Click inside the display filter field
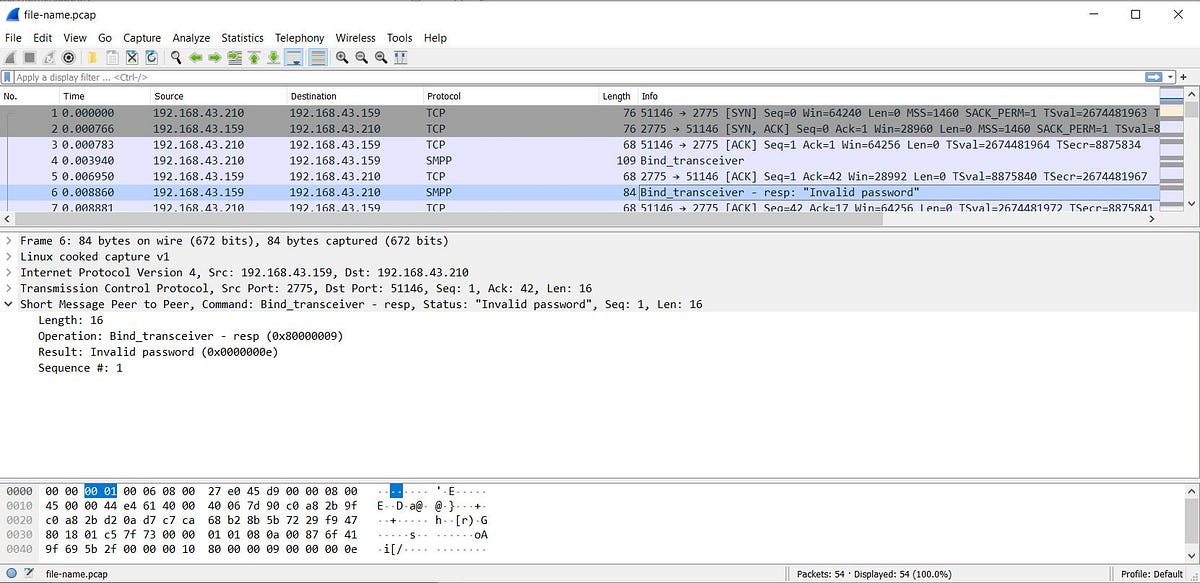The width and height of the screenshot is (1200, 583). tap(400, 77)
